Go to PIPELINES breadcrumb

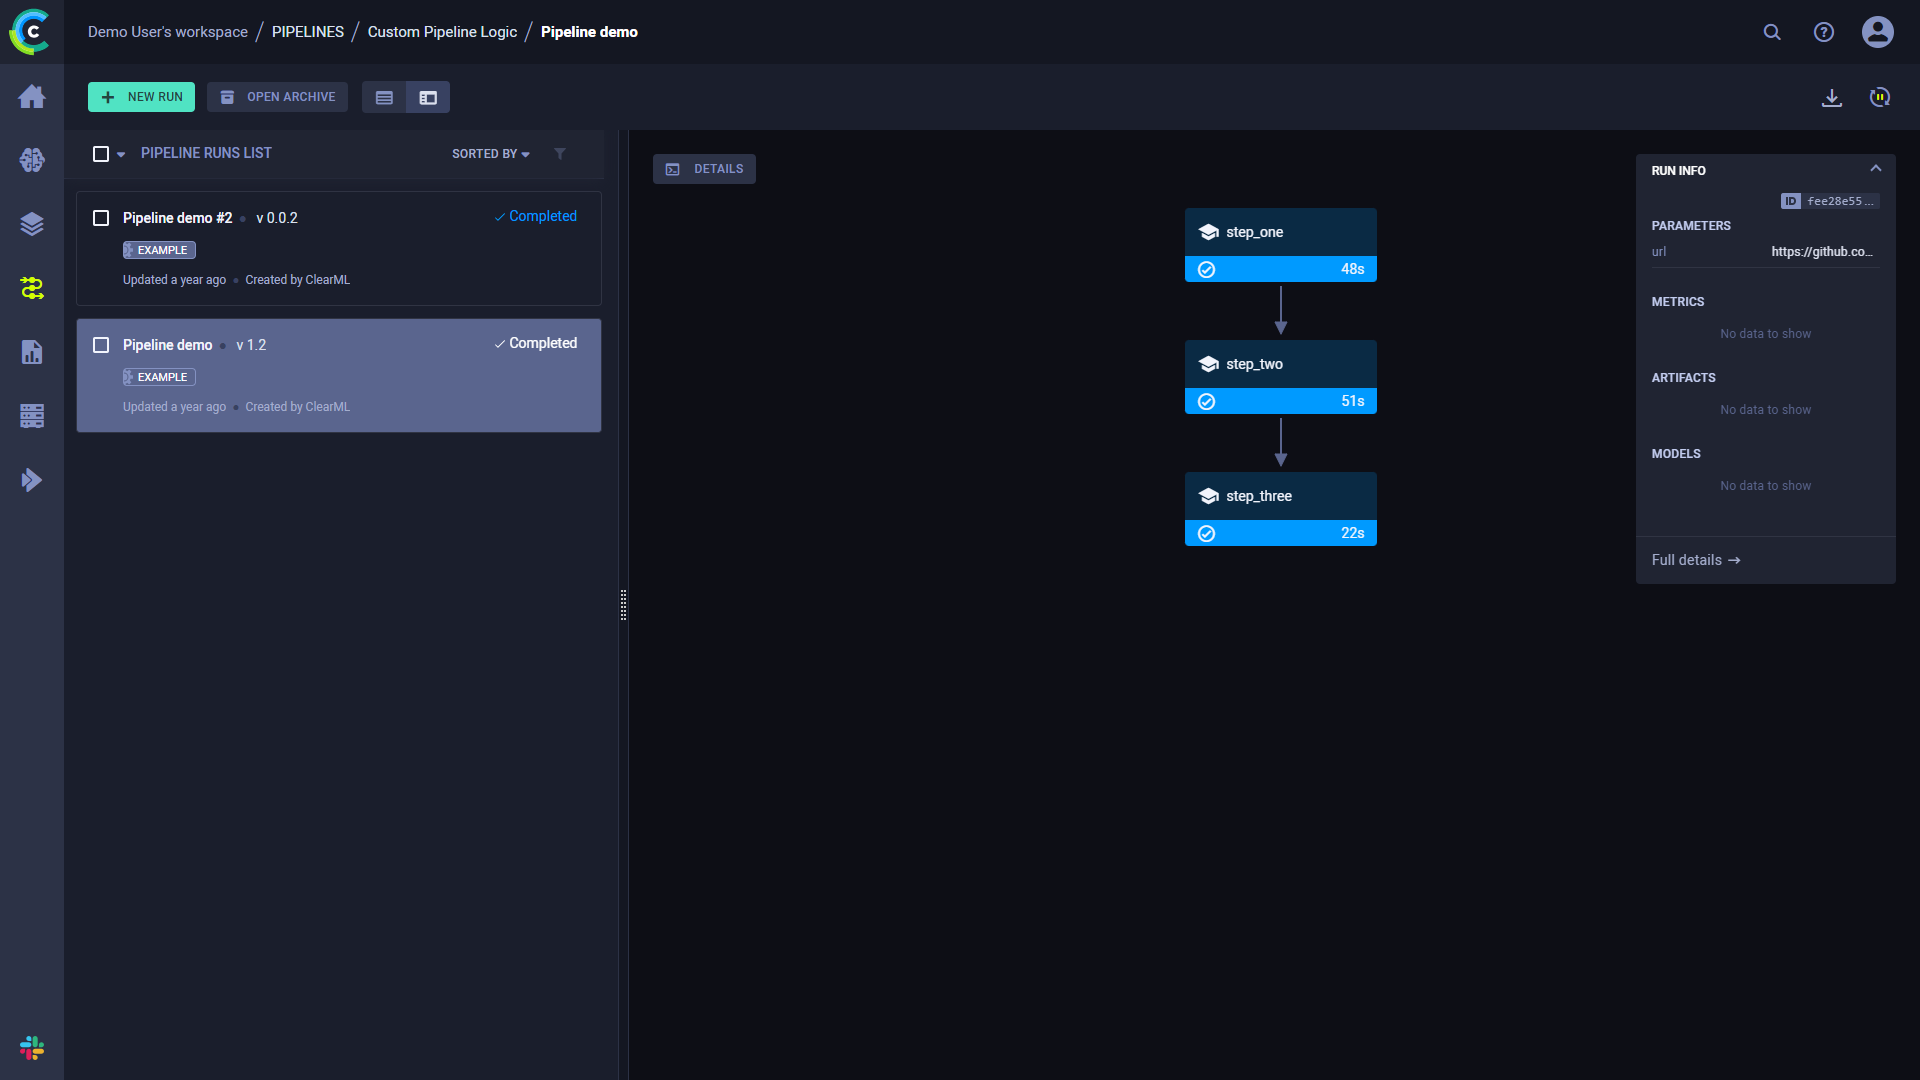[307, 32]
